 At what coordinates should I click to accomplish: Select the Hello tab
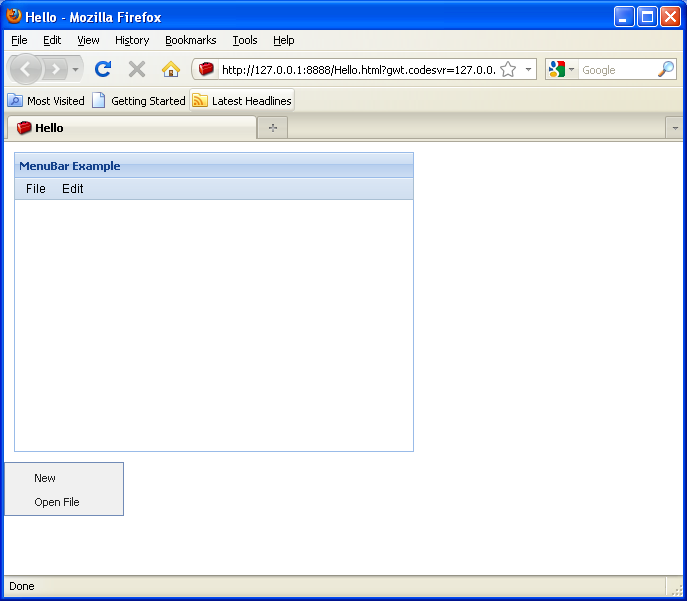coord(131,128)
